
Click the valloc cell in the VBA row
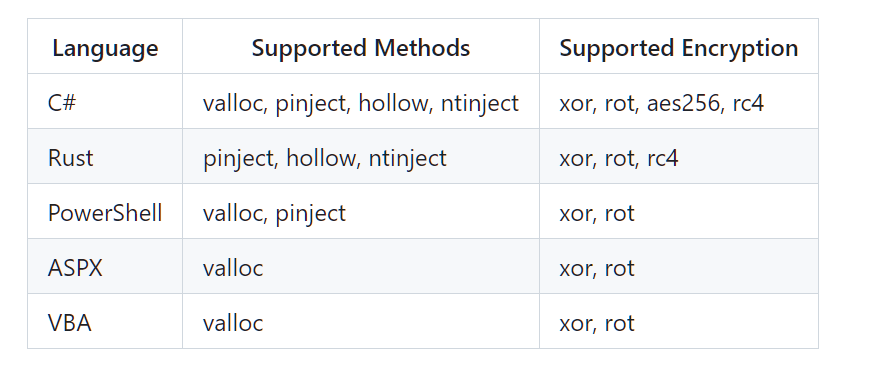pos(360,321)
